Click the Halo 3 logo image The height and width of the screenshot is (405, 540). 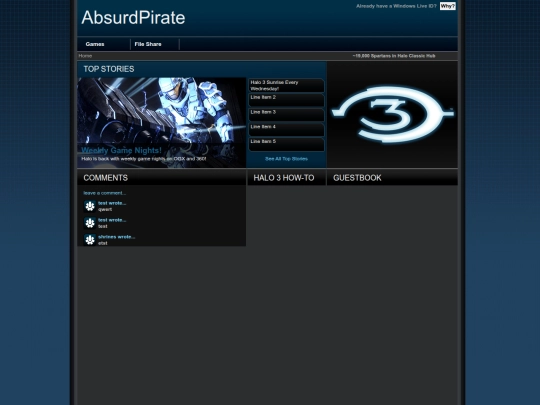click(393, 115)
